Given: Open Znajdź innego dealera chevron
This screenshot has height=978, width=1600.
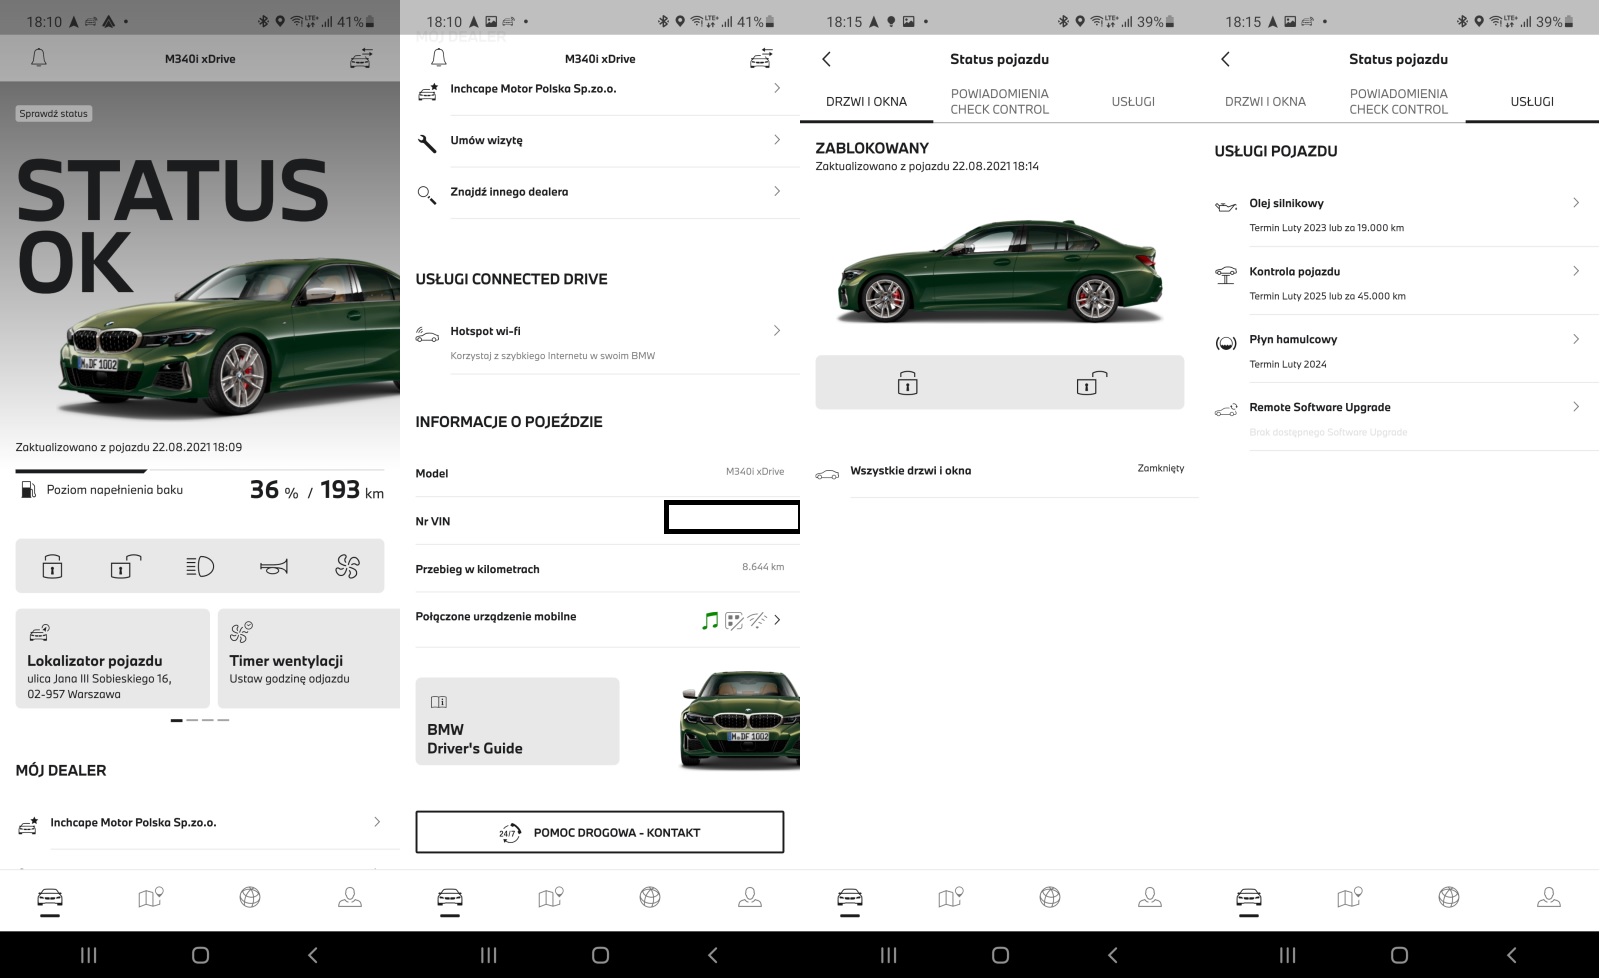Looking at the screenshot, I should coord(777,191).
